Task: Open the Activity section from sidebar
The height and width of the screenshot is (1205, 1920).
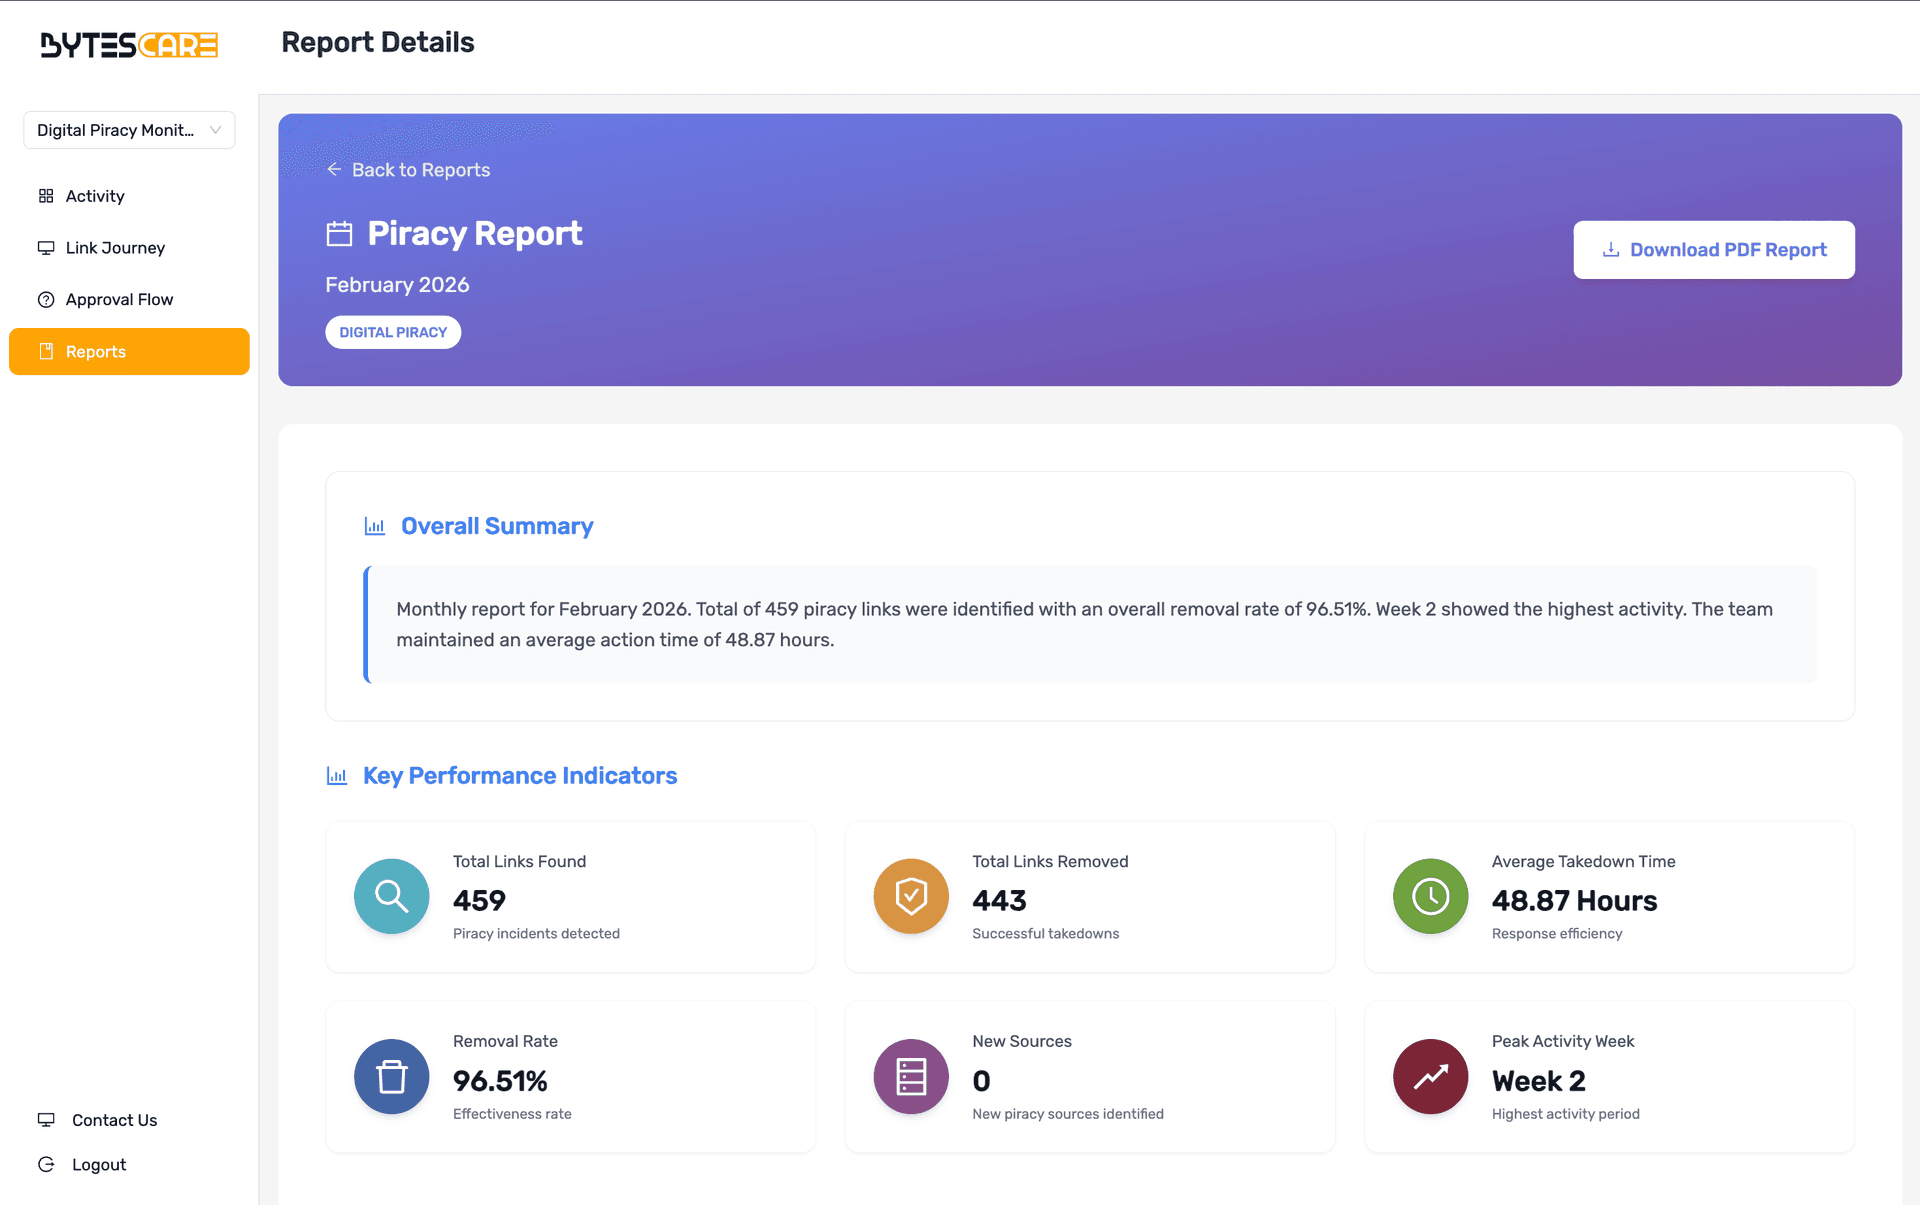Action: [x=95, y=195]
